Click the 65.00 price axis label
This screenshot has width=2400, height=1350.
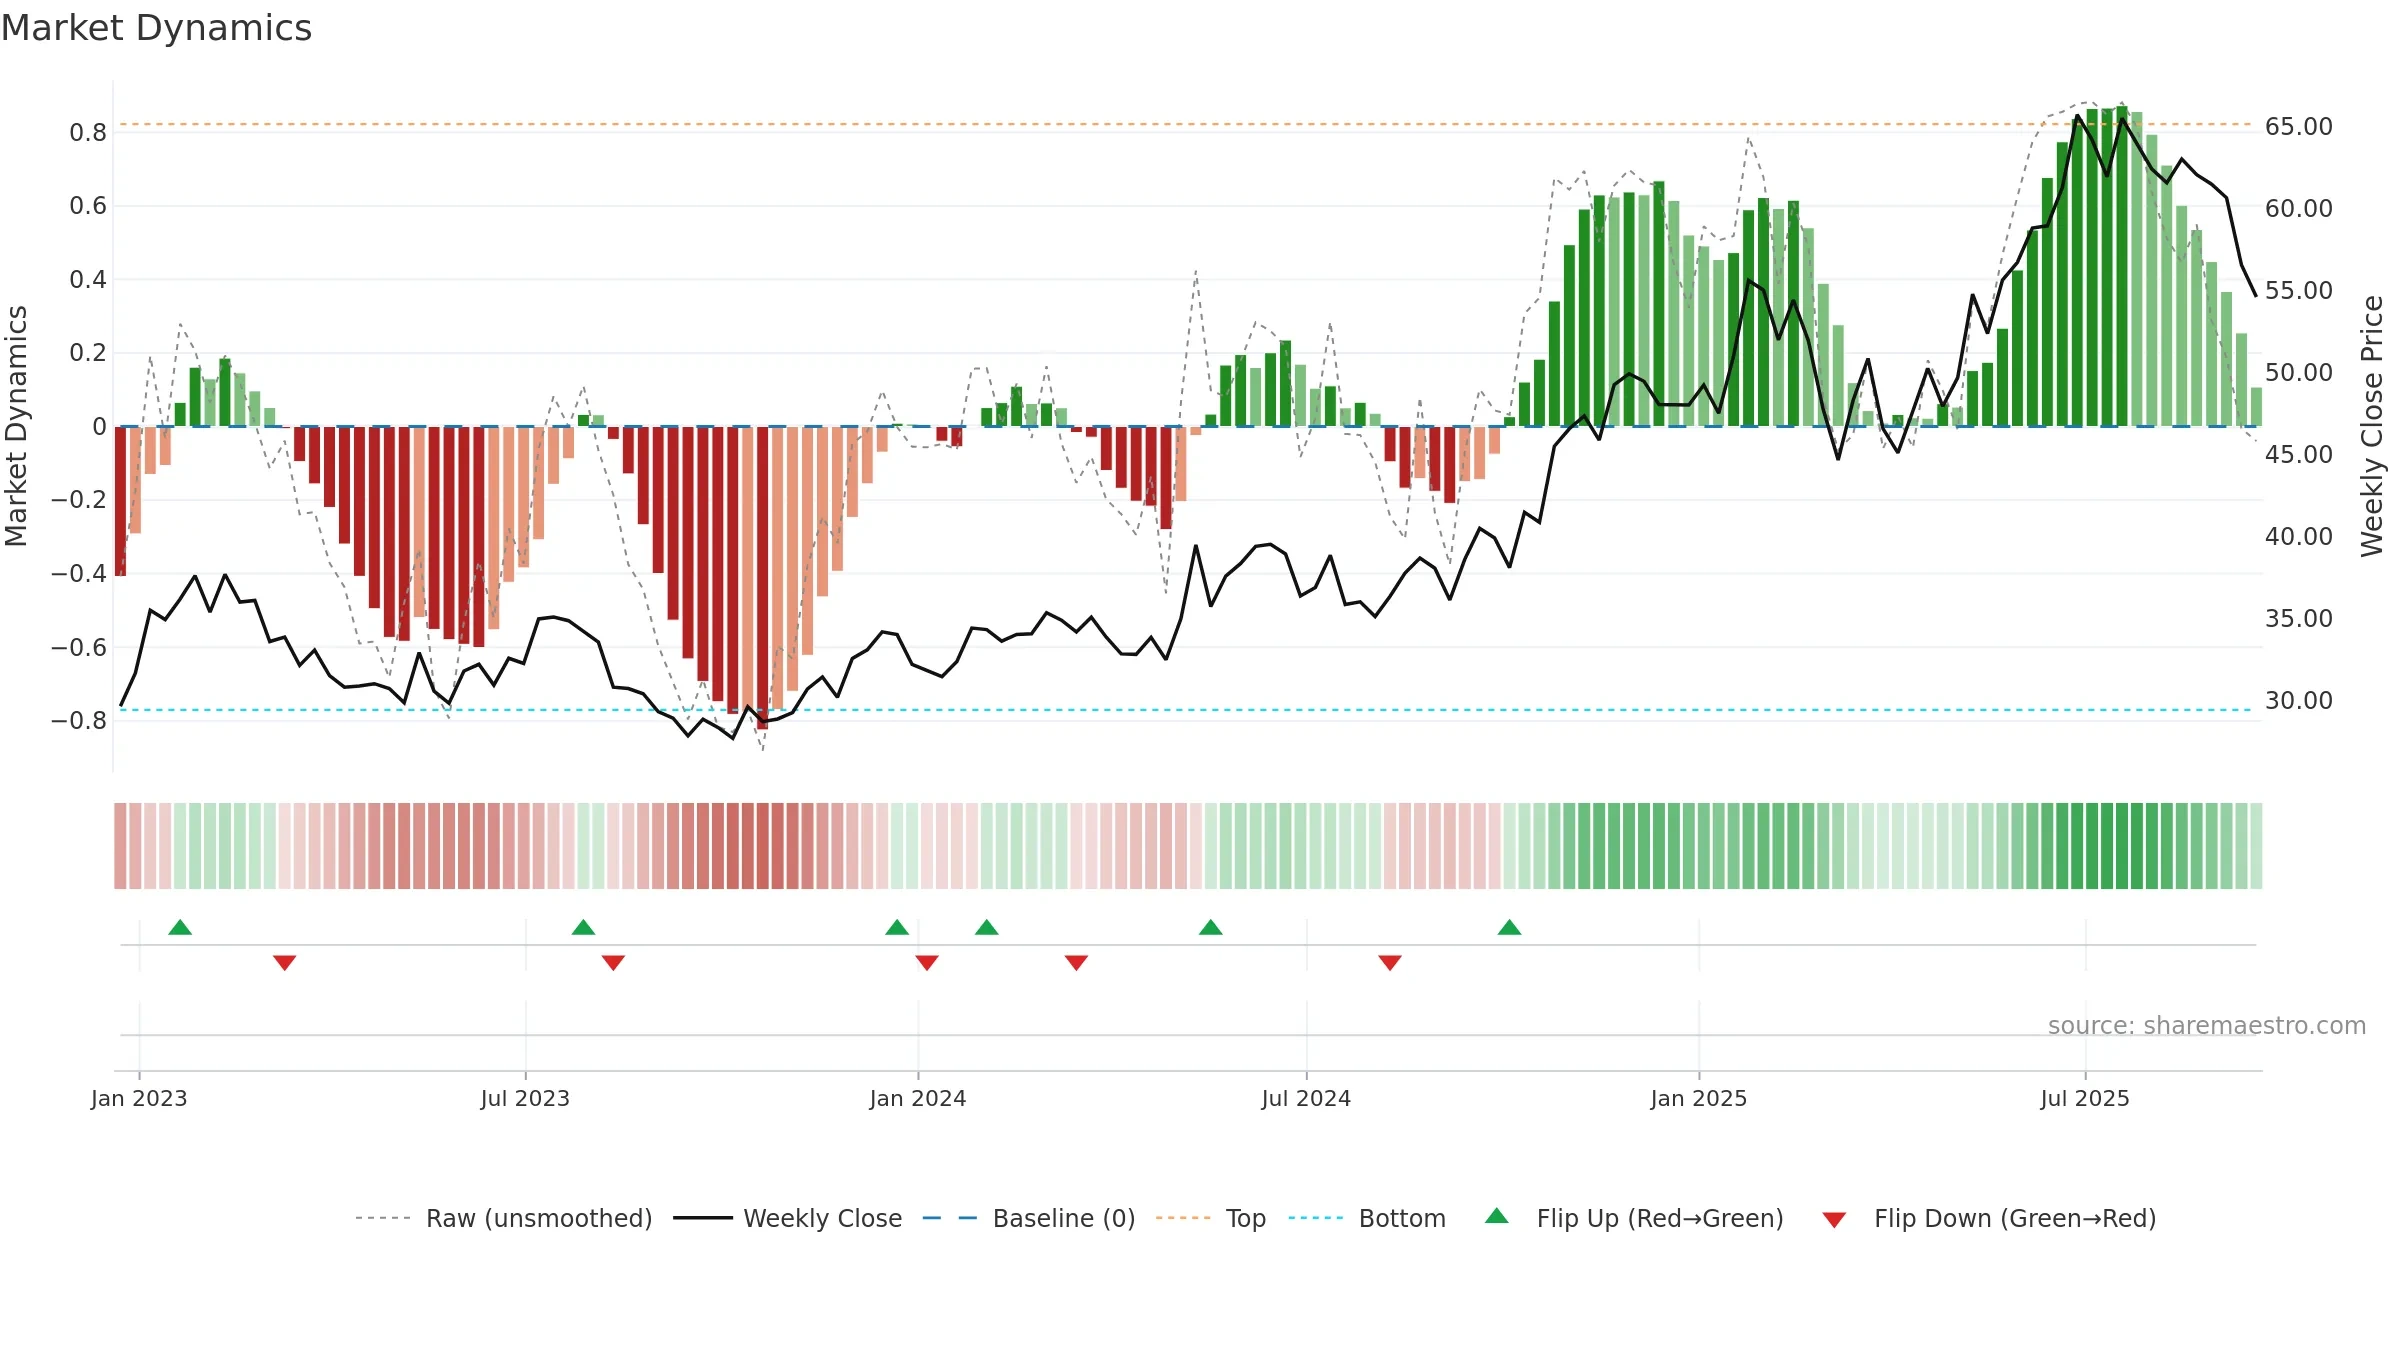tap(2299, 127)
